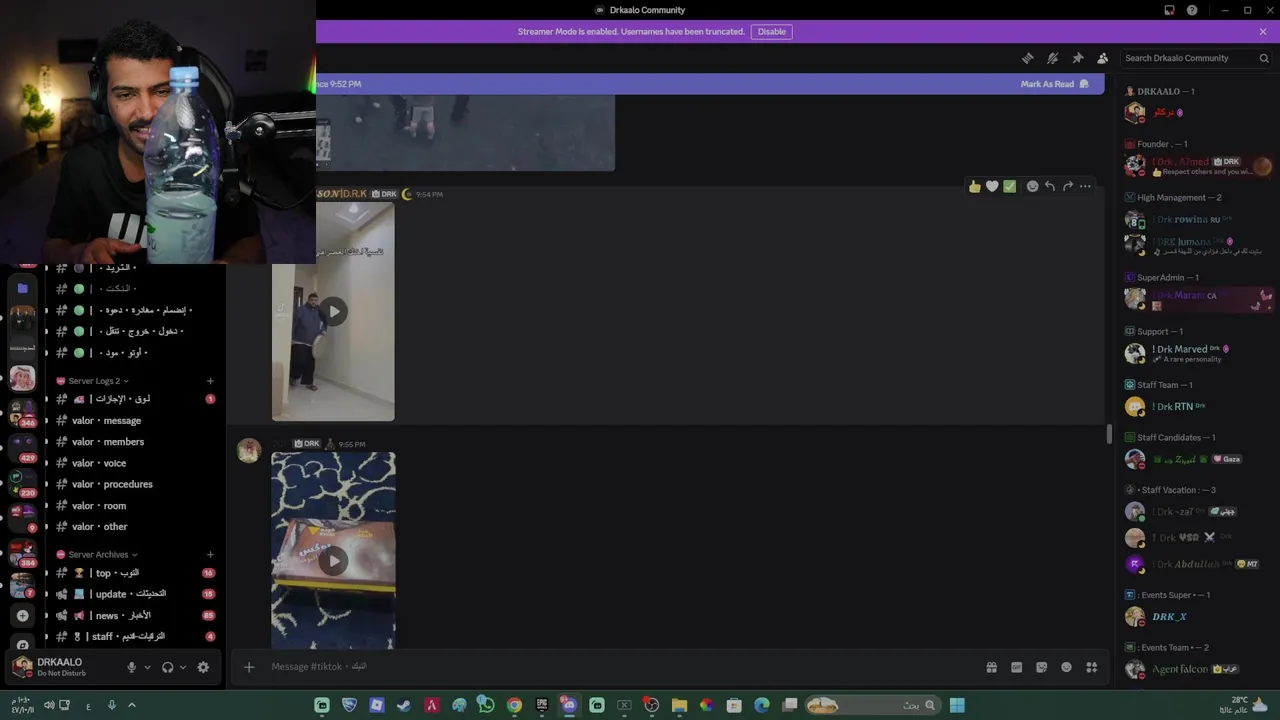Open Agent falcon member profile
Screen dimensions: 1280x720
[1196, 670]
